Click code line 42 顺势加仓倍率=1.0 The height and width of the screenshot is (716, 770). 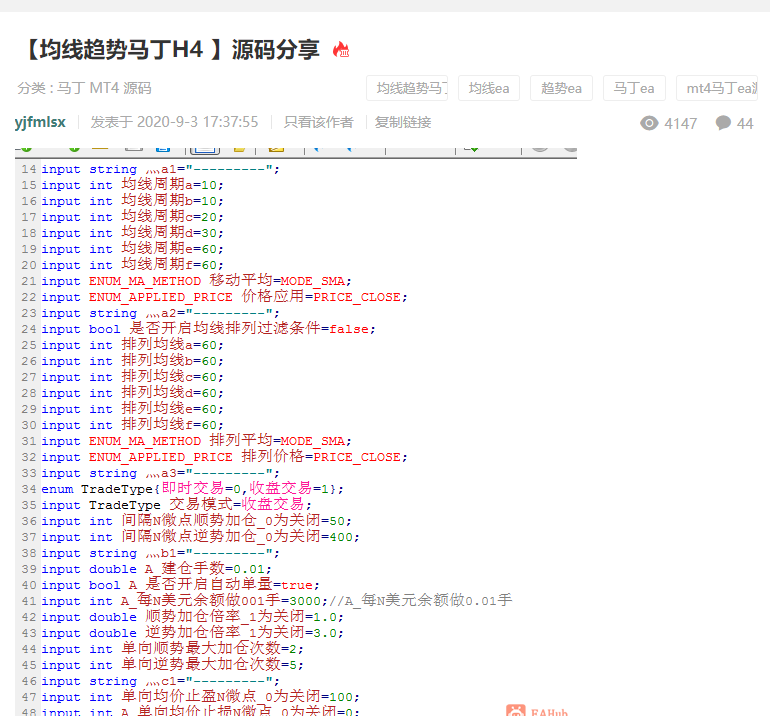192,617
